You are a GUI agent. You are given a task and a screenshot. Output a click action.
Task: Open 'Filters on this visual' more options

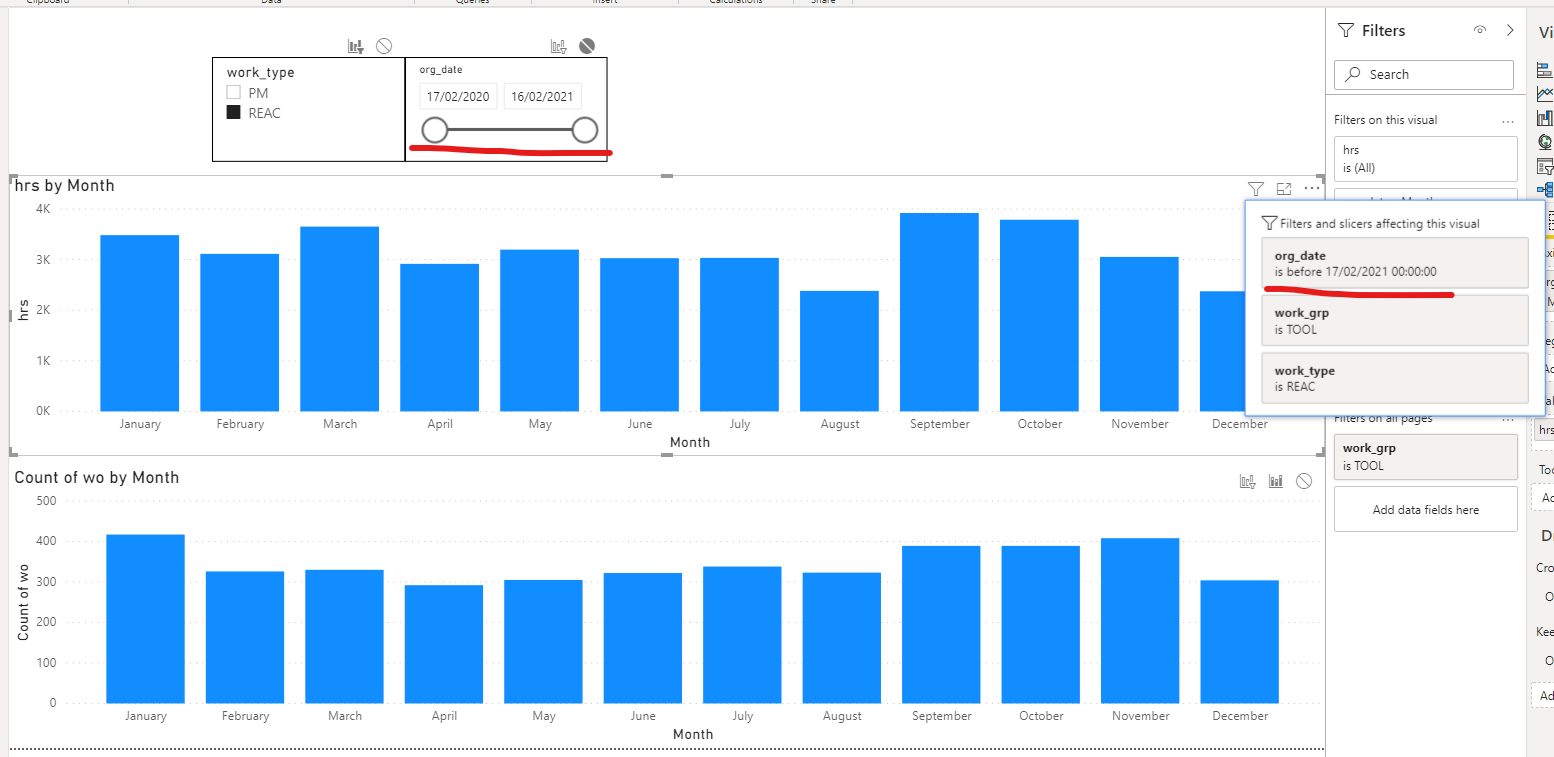(1508, 120)
